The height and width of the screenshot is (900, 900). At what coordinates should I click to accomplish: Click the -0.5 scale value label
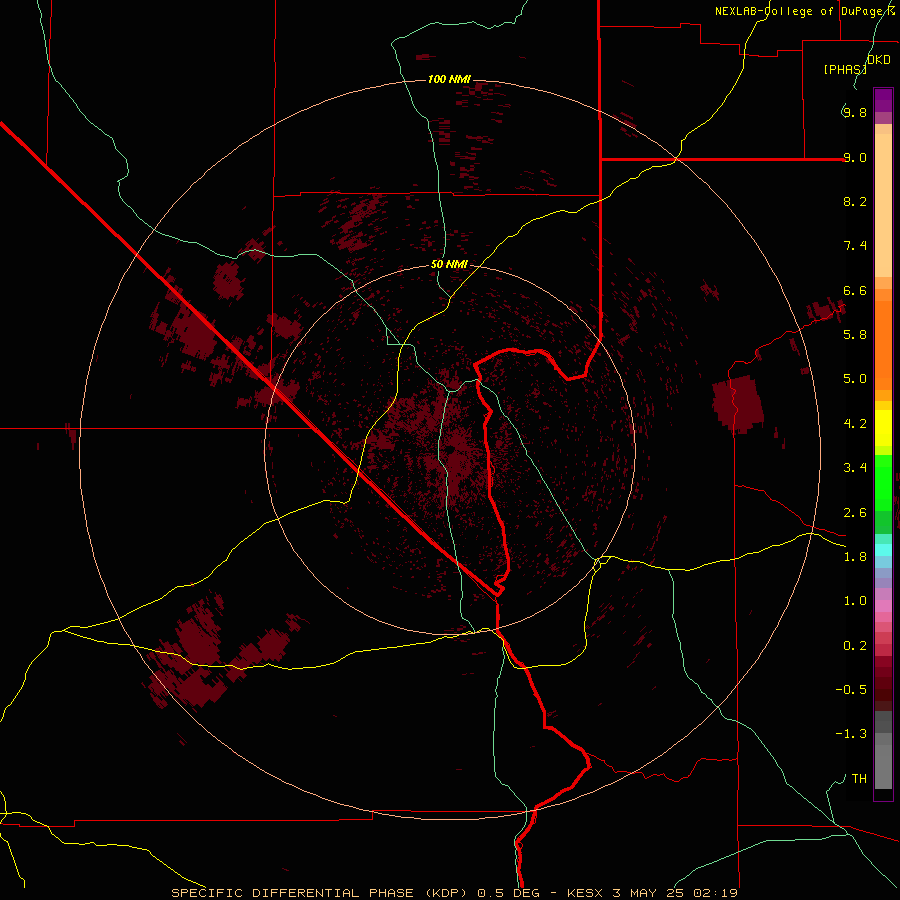click(x=851, y=690)
